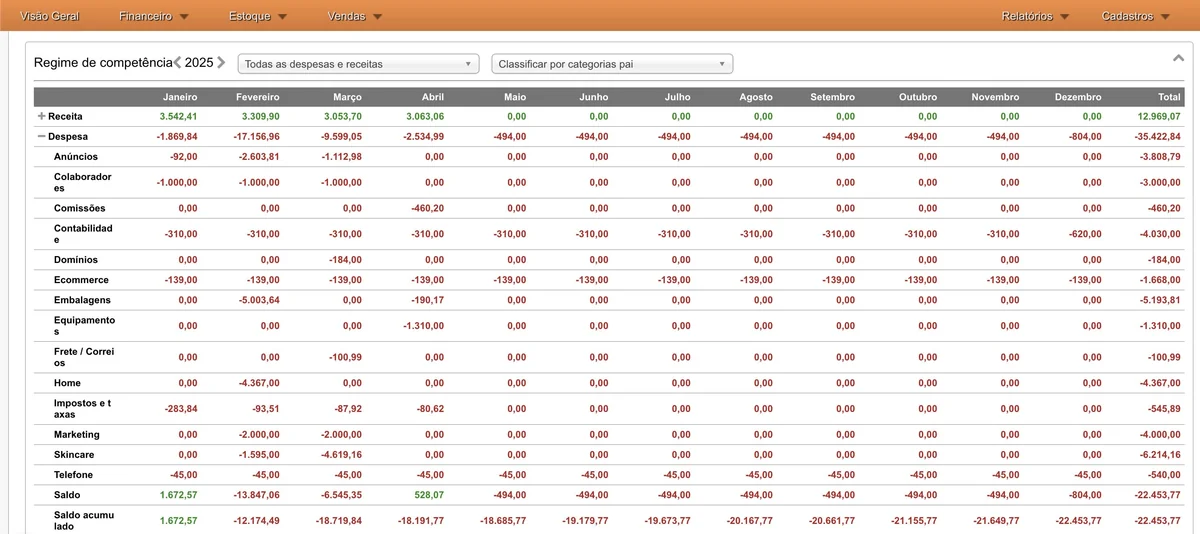Select the Comissões category label
Viewport: 1200px width, 534px height.
[x=79, y=208]
